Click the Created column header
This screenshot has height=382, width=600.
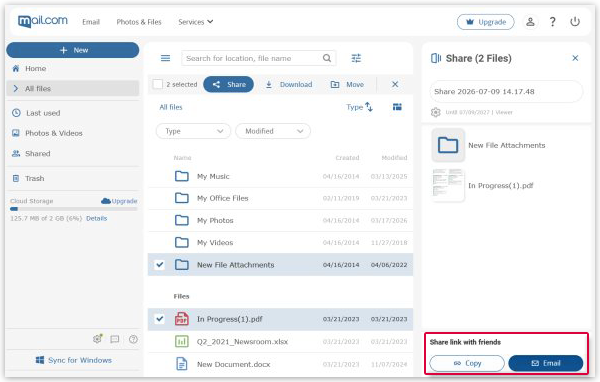(347, 158)
